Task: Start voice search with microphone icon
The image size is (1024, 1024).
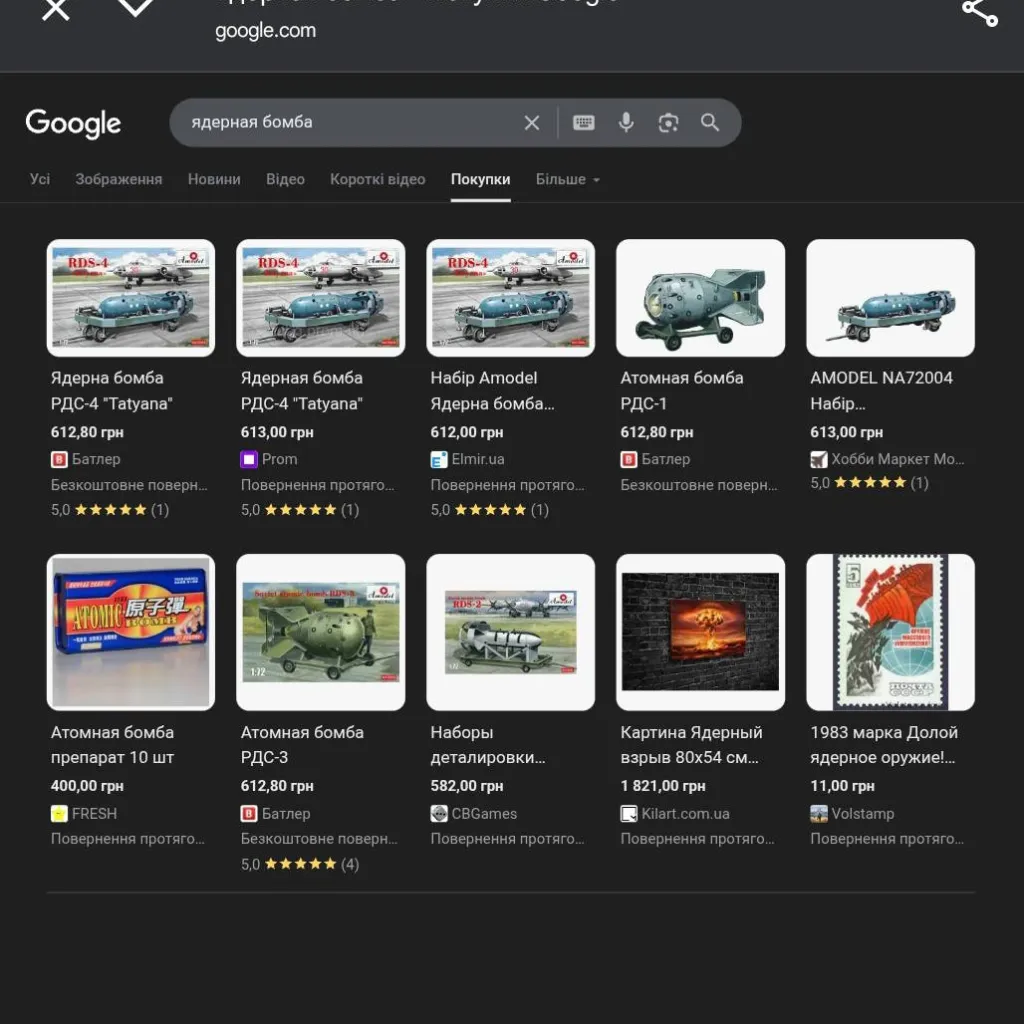Action: coord(626,123)
